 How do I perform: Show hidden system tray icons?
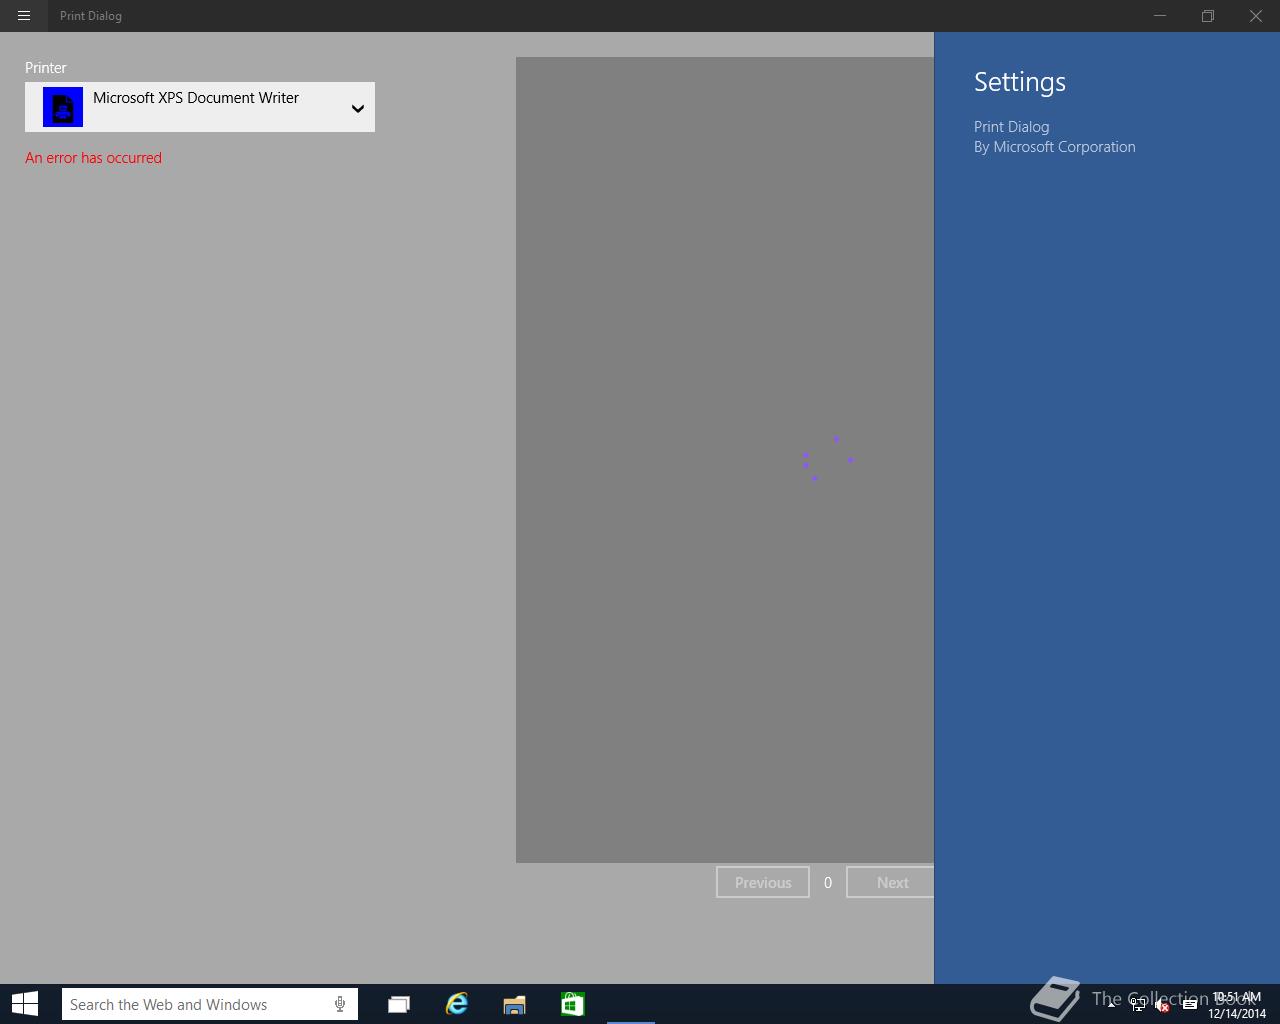pos(1112,1005)
